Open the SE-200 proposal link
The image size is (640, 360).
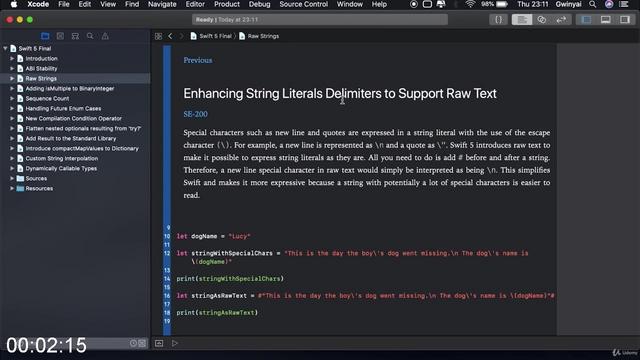(x=195, y=114)
